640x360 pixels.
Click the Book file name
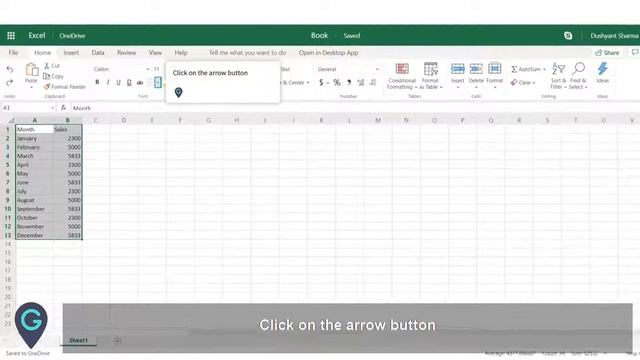point(319,36)
